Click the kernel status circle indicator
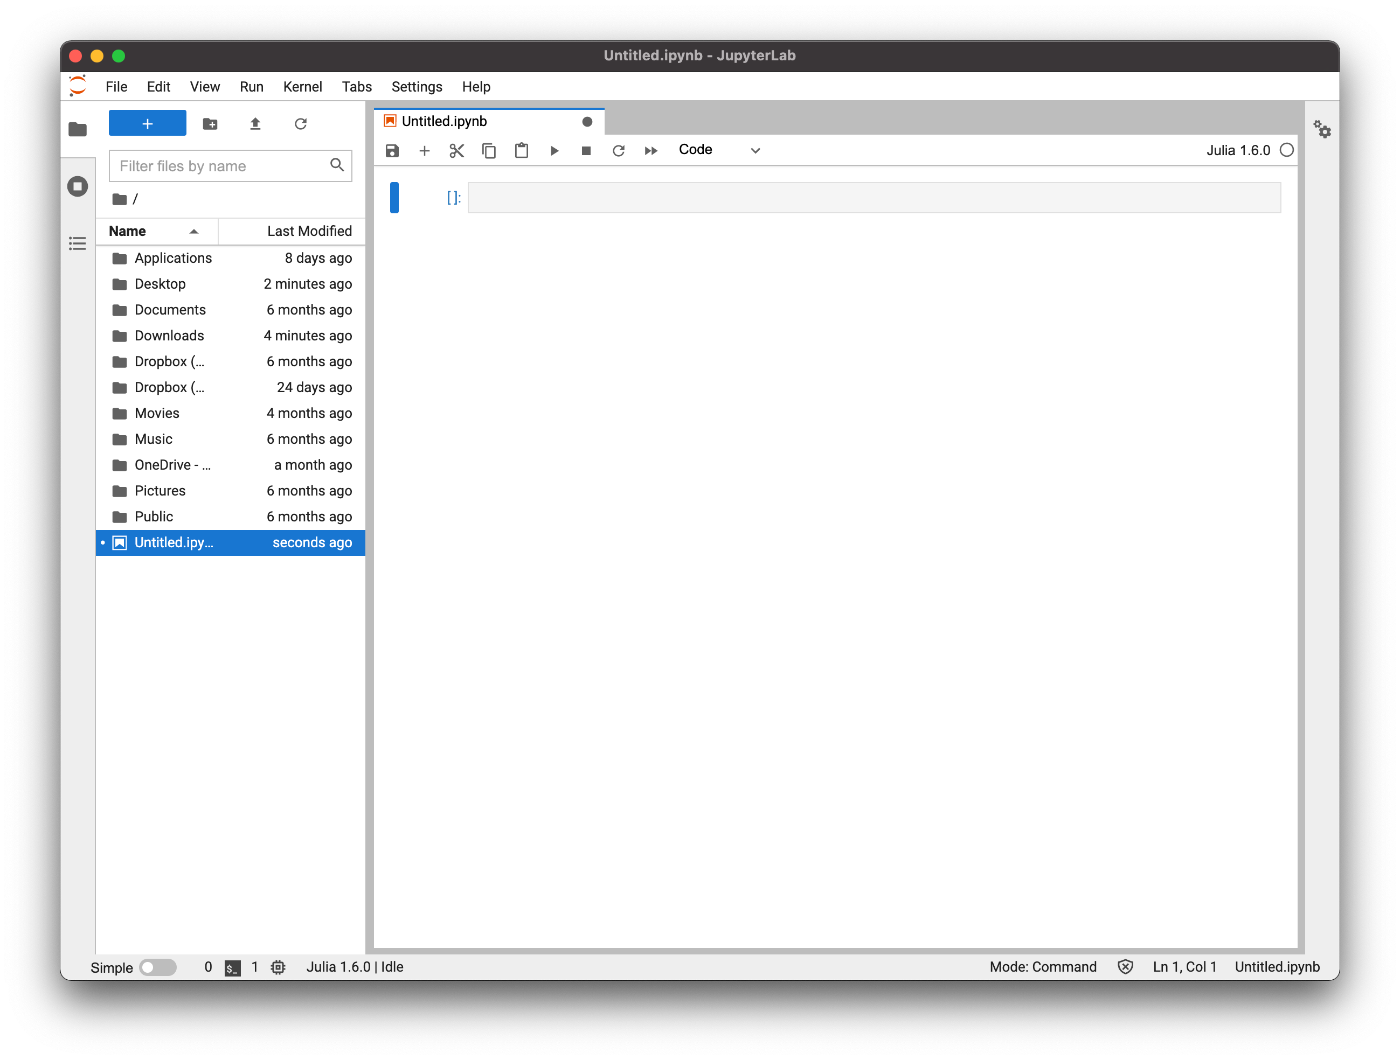Image resolution: width=1400 pixels, height=1060 pixels. click(x=1287, y=150)
